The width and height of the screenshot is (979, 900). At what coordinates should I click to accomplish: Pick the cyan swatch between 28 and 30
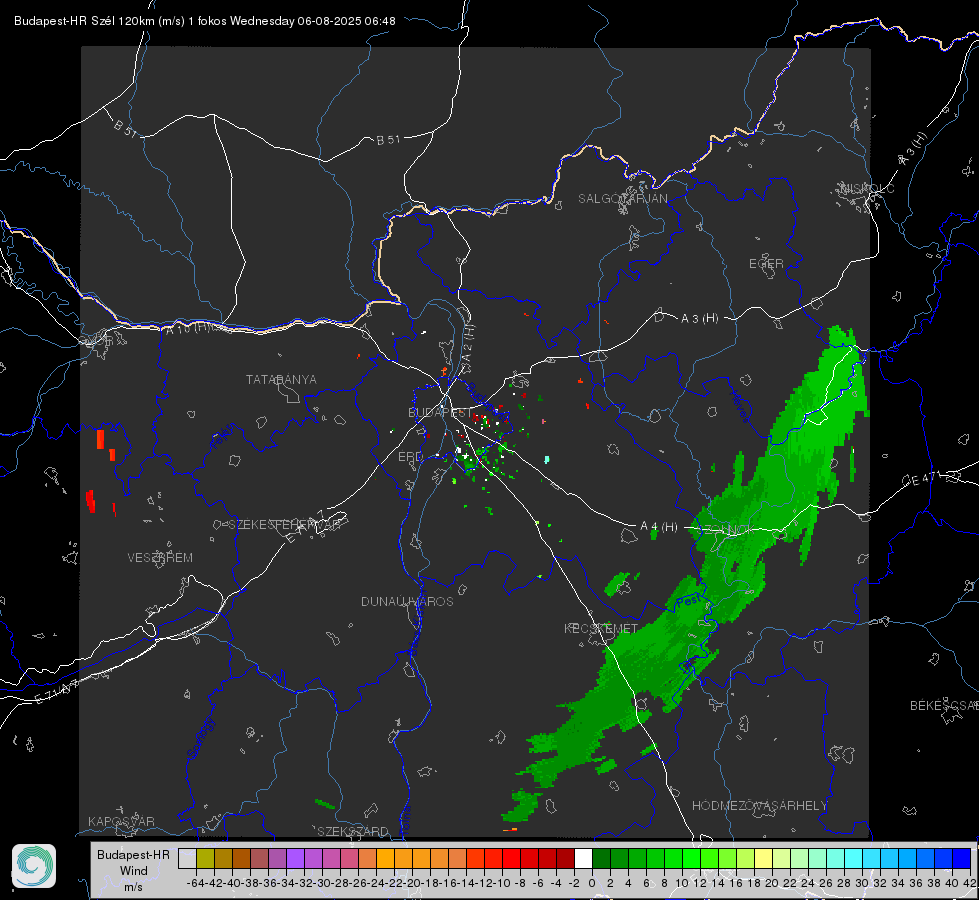coord(854,858)
